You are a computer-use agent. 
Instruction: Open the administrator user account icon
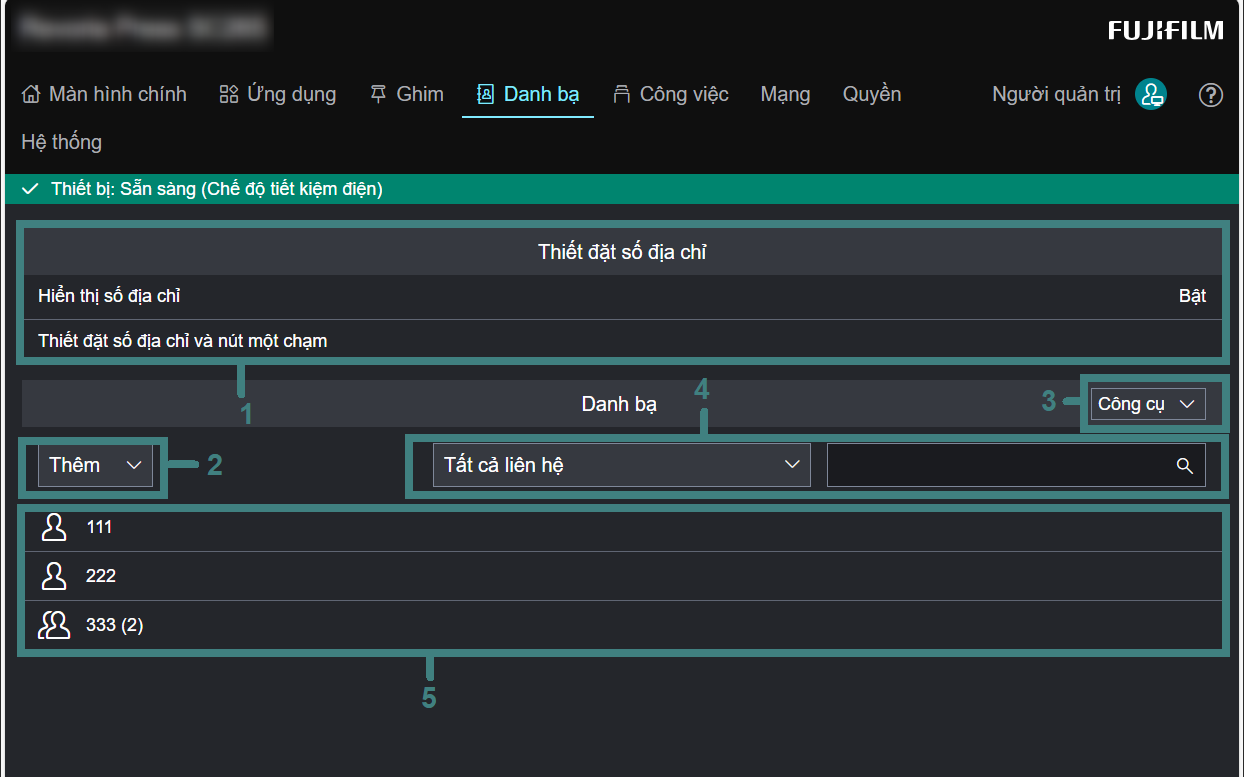click(x=1151, y=95)
